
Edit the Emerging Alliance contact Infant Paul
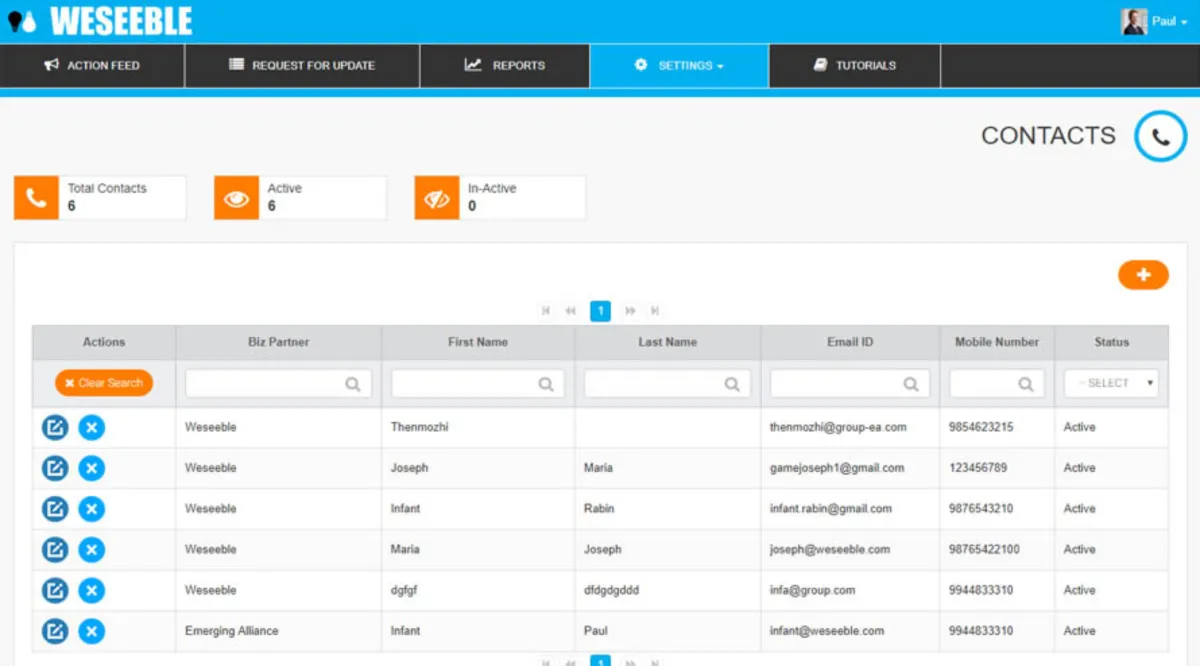[55, 631]
